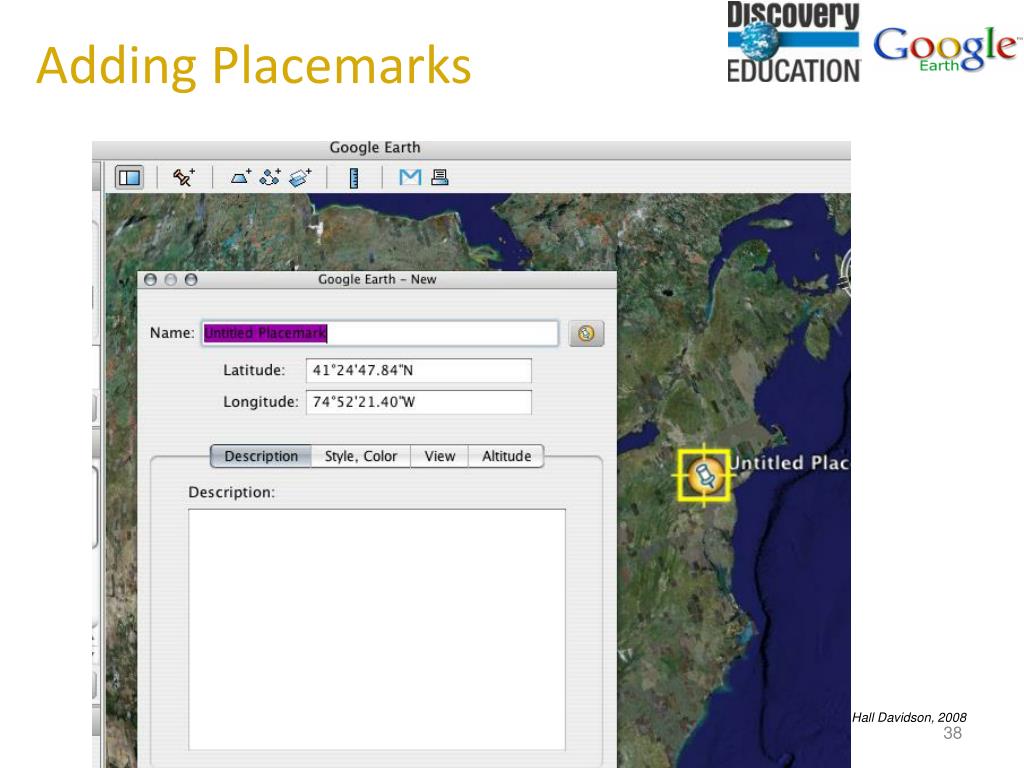Switch to the Altitude tab
Viewport: 1024px width, 768px height.
(x=506, y=456)
